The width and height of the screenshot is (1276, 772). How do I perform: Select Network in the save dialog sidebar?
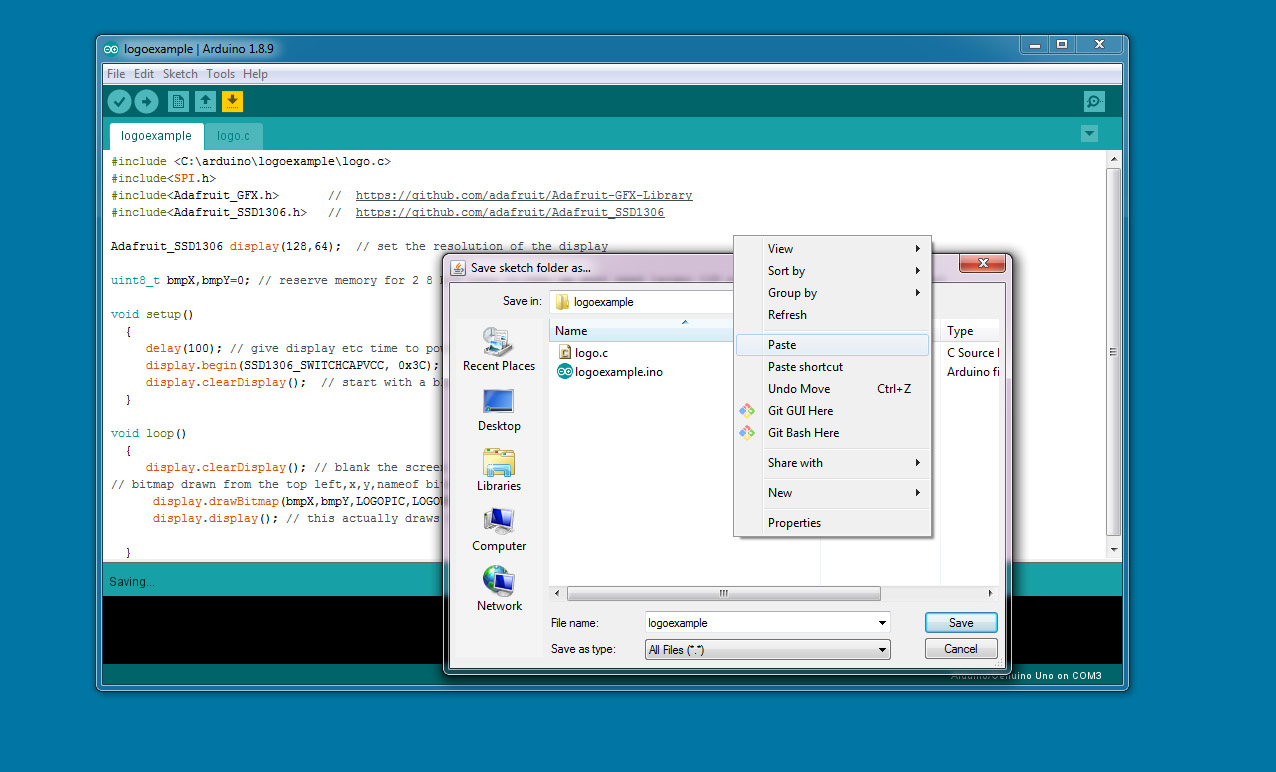point(499,590)
